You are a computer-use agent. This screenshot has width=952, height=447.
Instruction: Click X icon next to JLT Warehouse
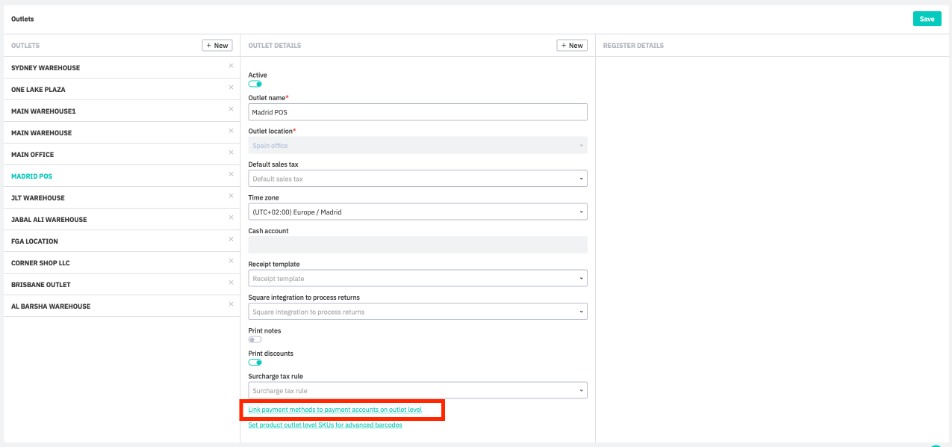[230, 196]
